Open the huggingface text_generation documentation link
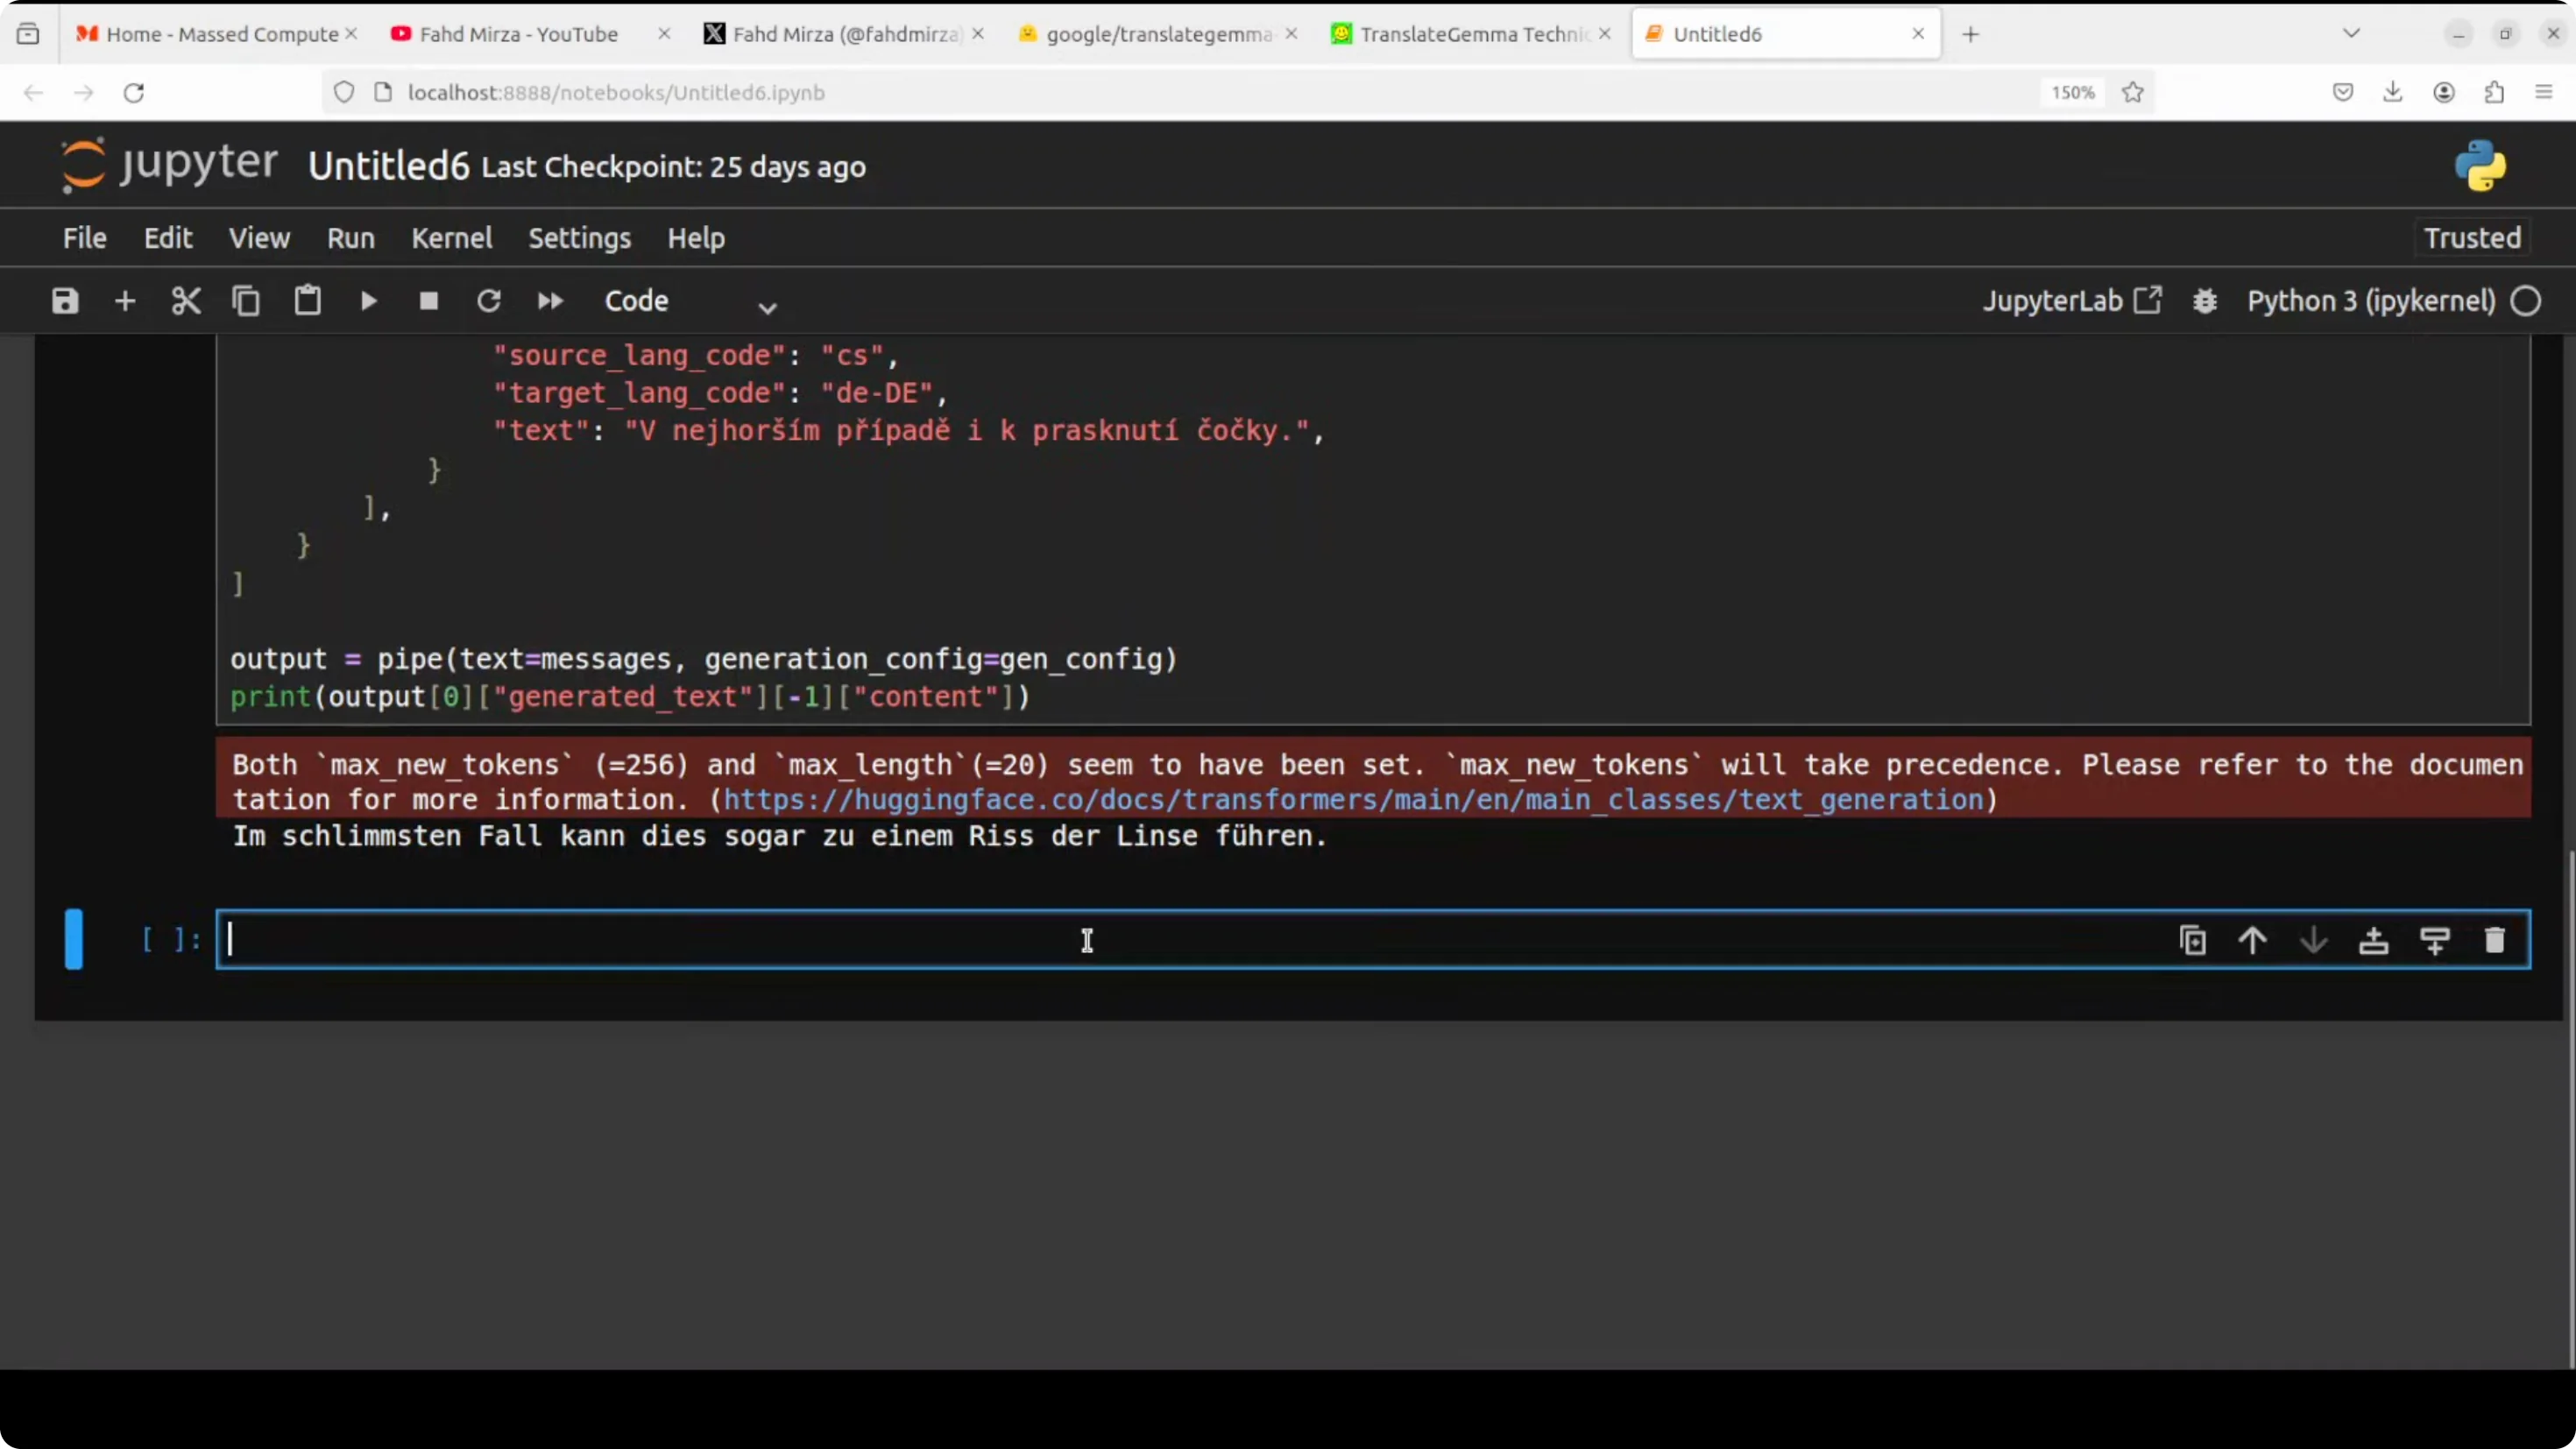 pos(1353,800)
